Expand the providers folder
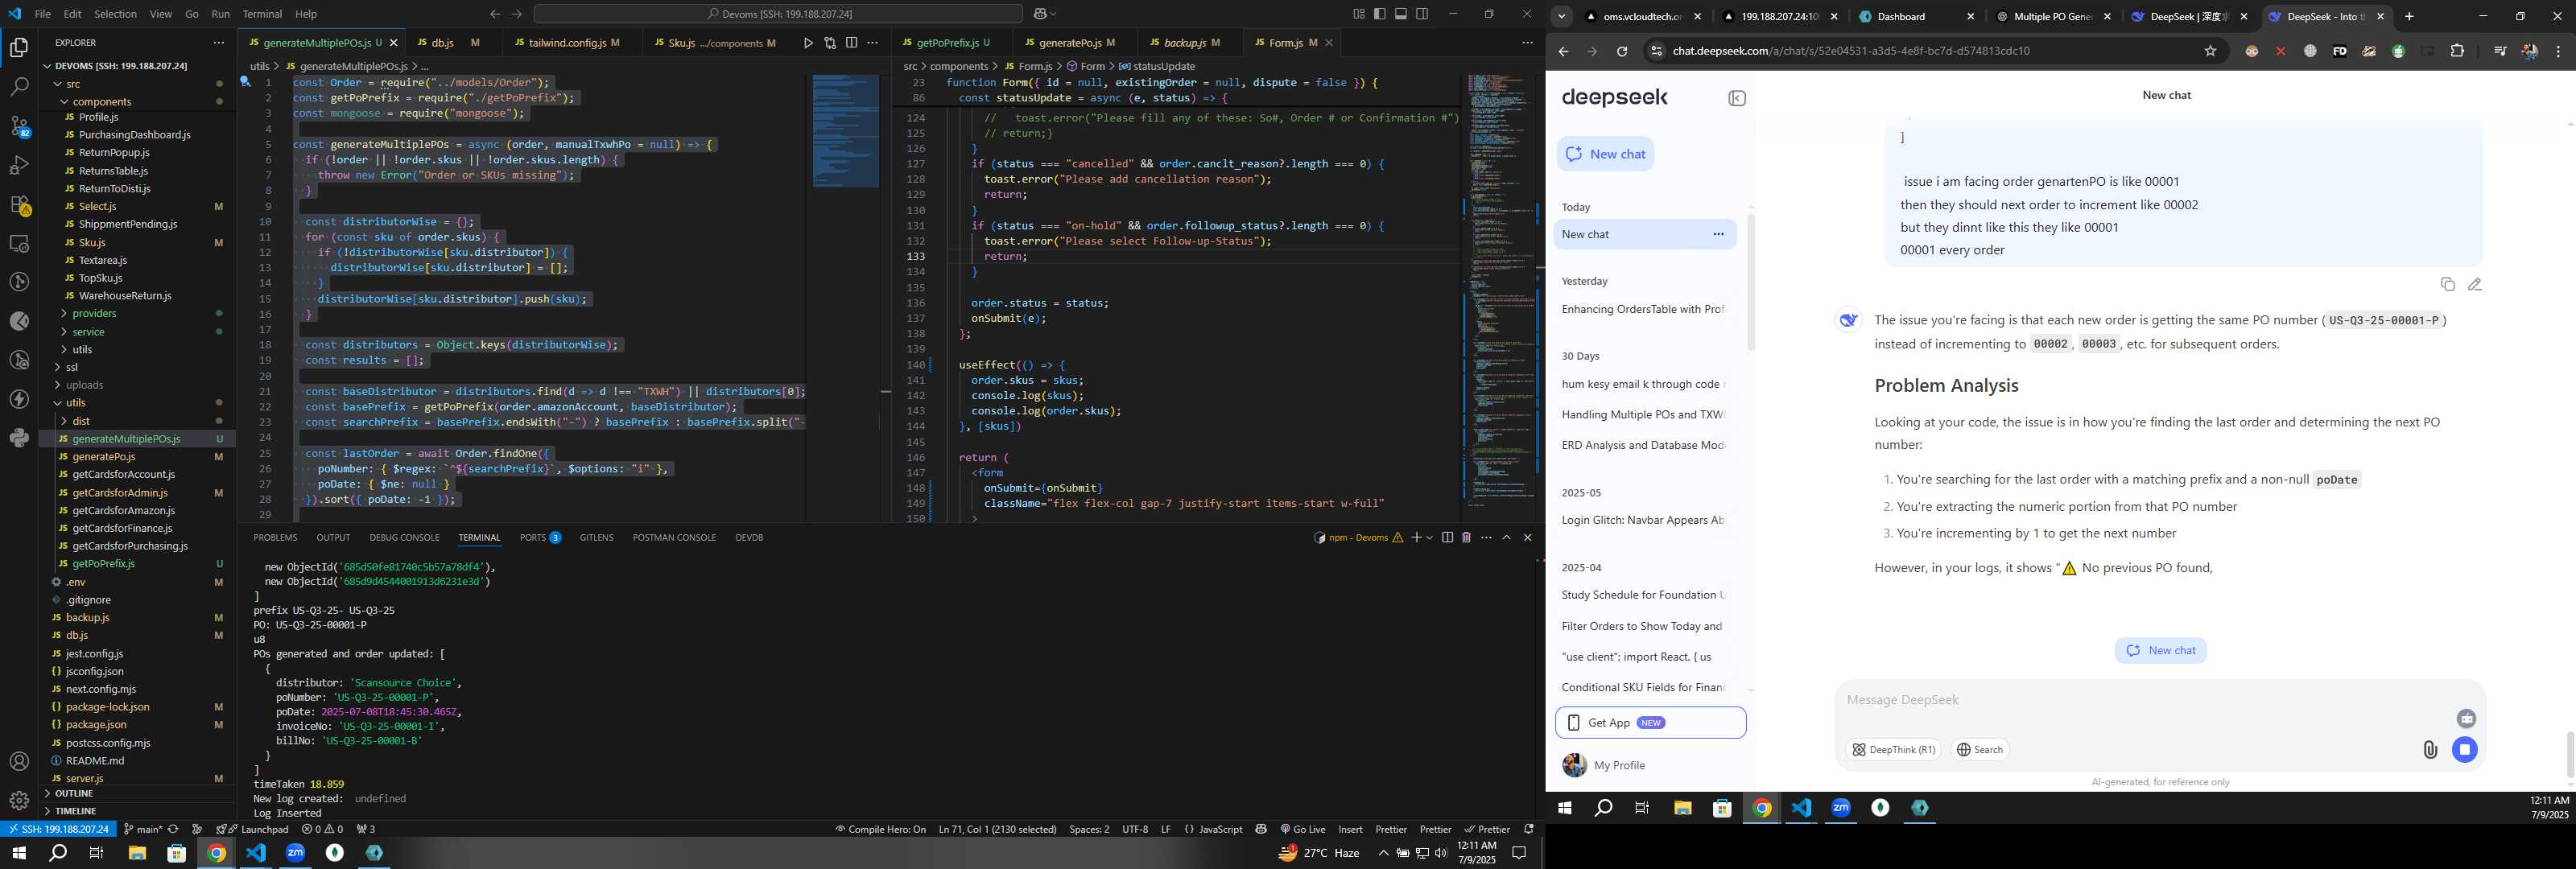2576x869 pixels. click(x=94, y=314)
